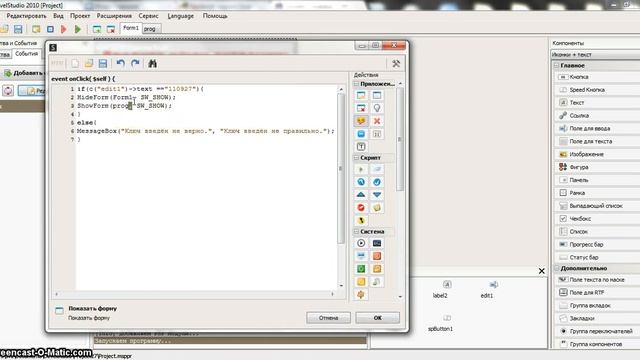The image size is (640, 360).
Task: Click the red X action icon
Action: tap(377, 121)
